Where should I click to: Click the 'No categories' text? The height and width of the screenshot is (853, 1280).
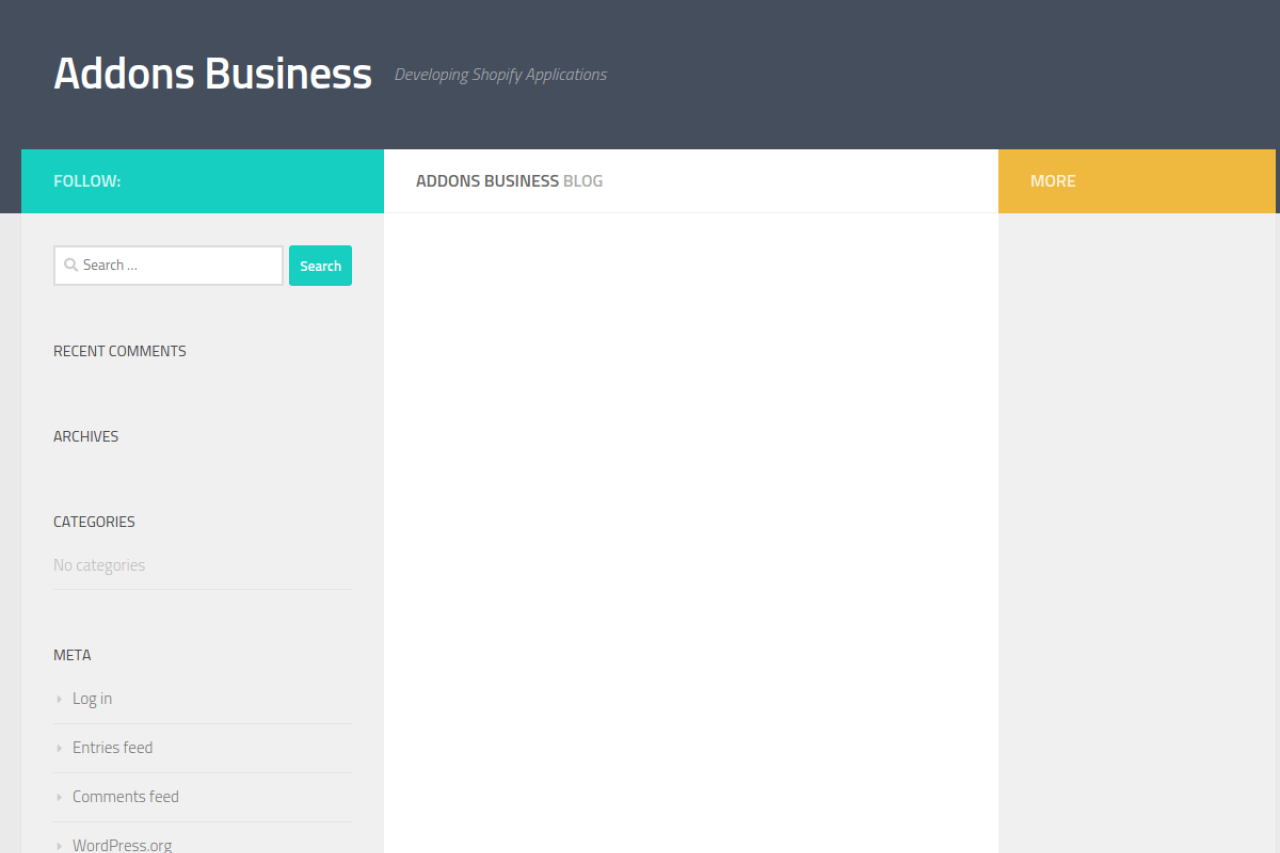pyautogui.click(x=99, y=565)
